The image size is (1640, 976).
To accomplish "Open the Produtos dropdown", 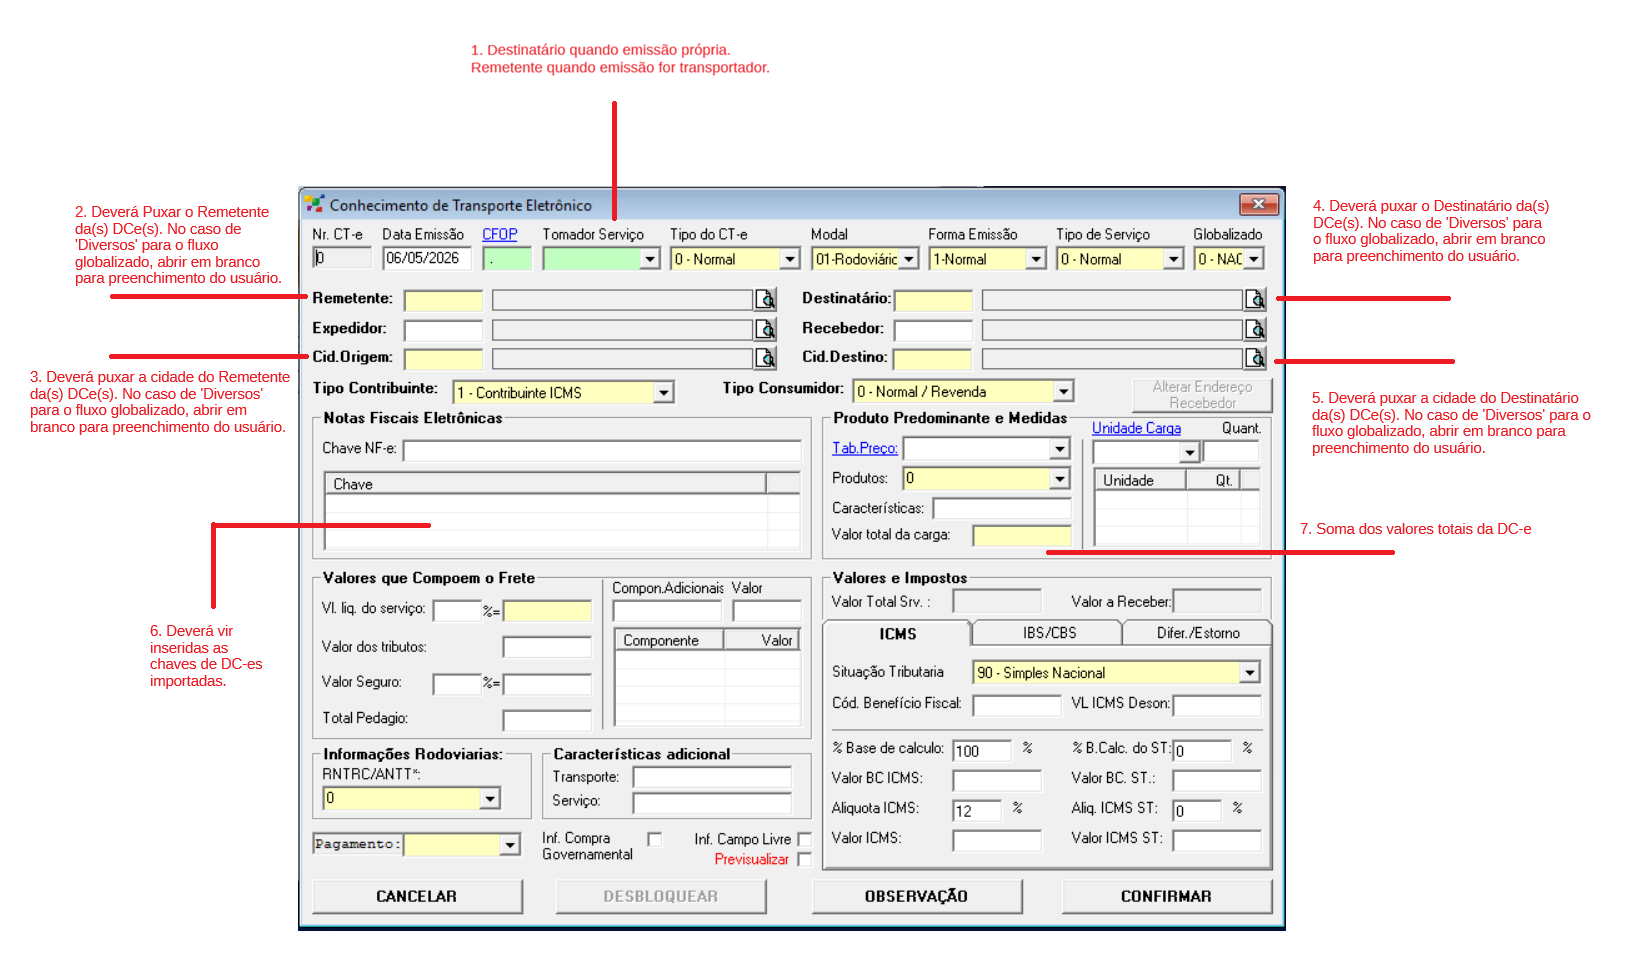I will [1060, 479].
